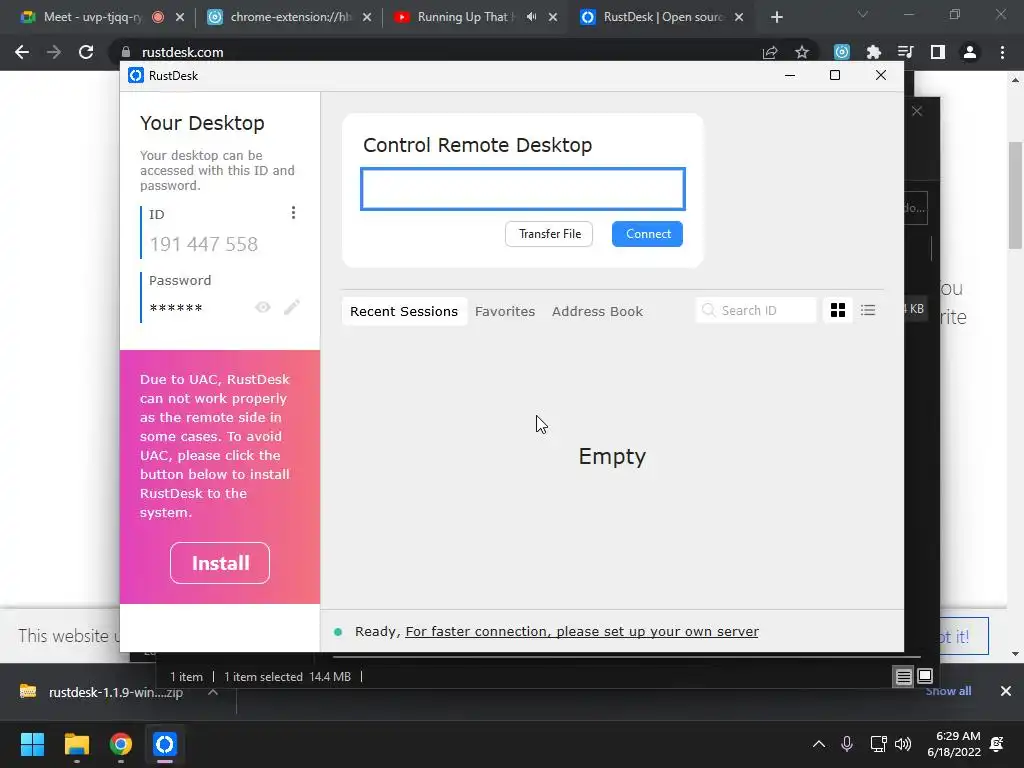The width and height of the screenshot is (1024, 768).
Task: Open the Chrome three-dot menu
Action: click(1002, 52)
